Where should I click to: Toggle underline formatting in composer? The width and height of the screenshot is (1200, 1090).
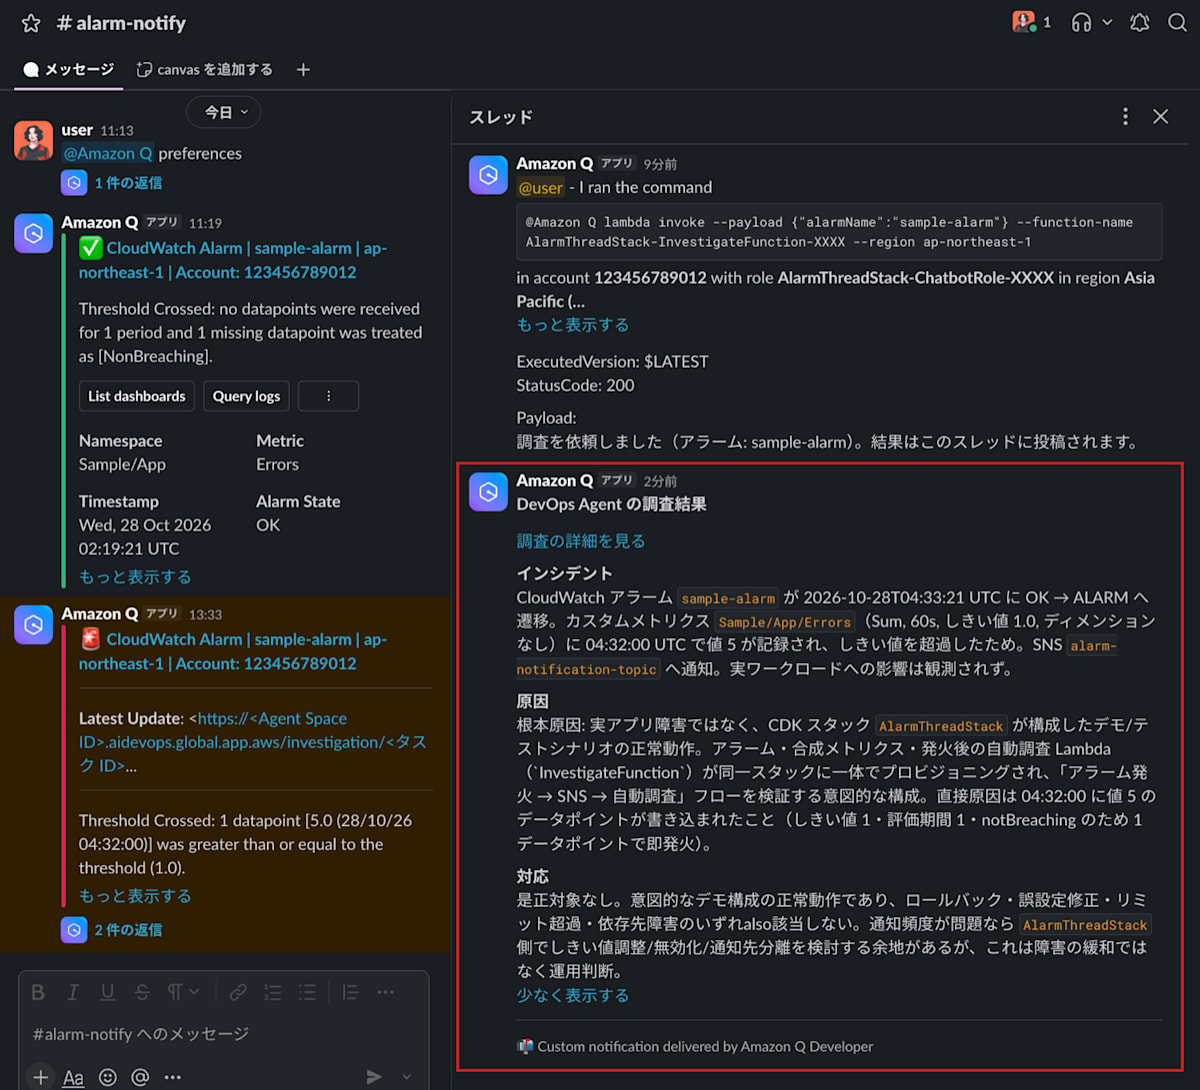[x=107, y=992]
